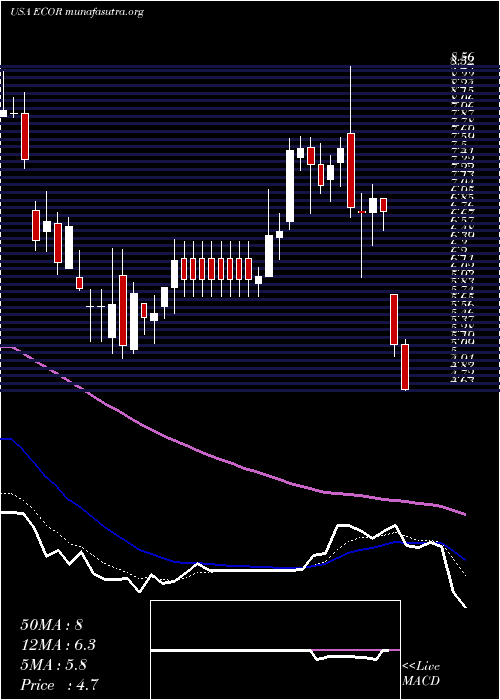This screenshot has width=500, height=700.
Task: Click the 'Price : 4.7' label
Action: click(59, 685)
